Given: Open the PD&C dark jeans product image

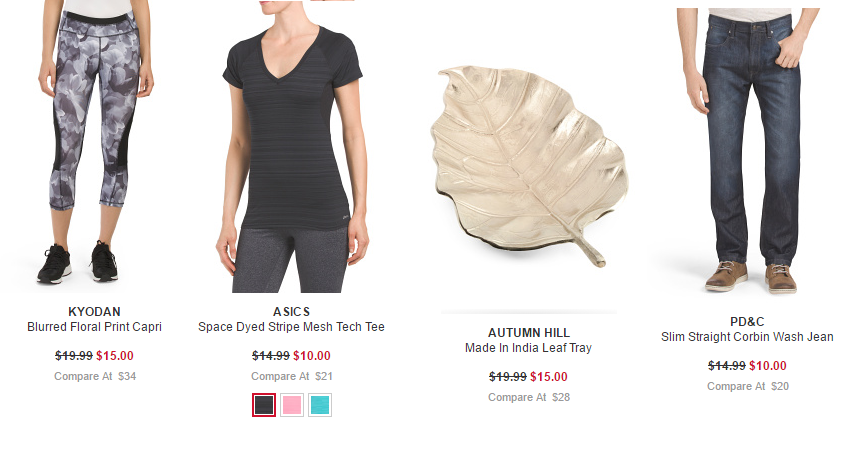Looking at the screenshot, I should tap(747, 151).
